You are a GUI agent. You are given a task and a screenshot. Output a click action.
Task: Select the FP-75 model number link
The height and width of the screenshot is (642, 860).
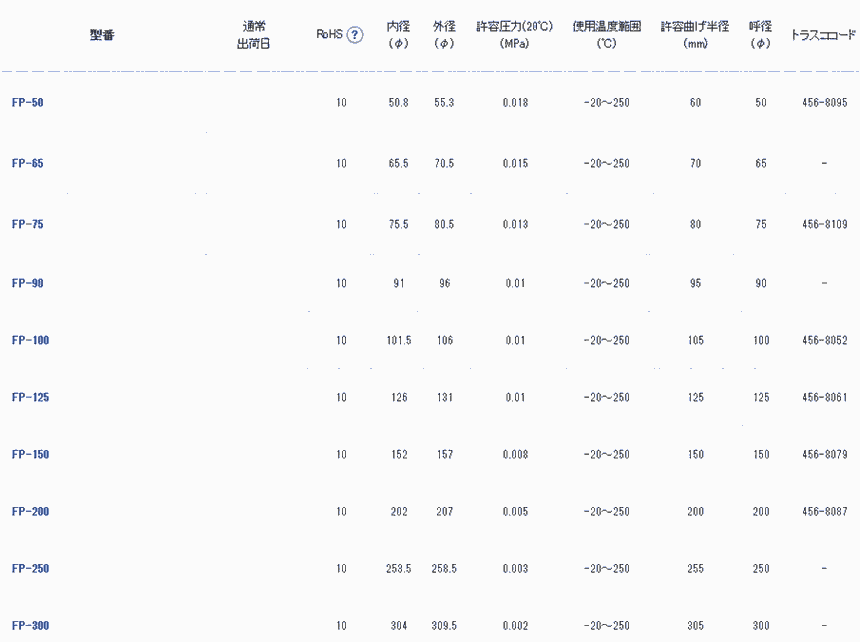tap(27, 225)
